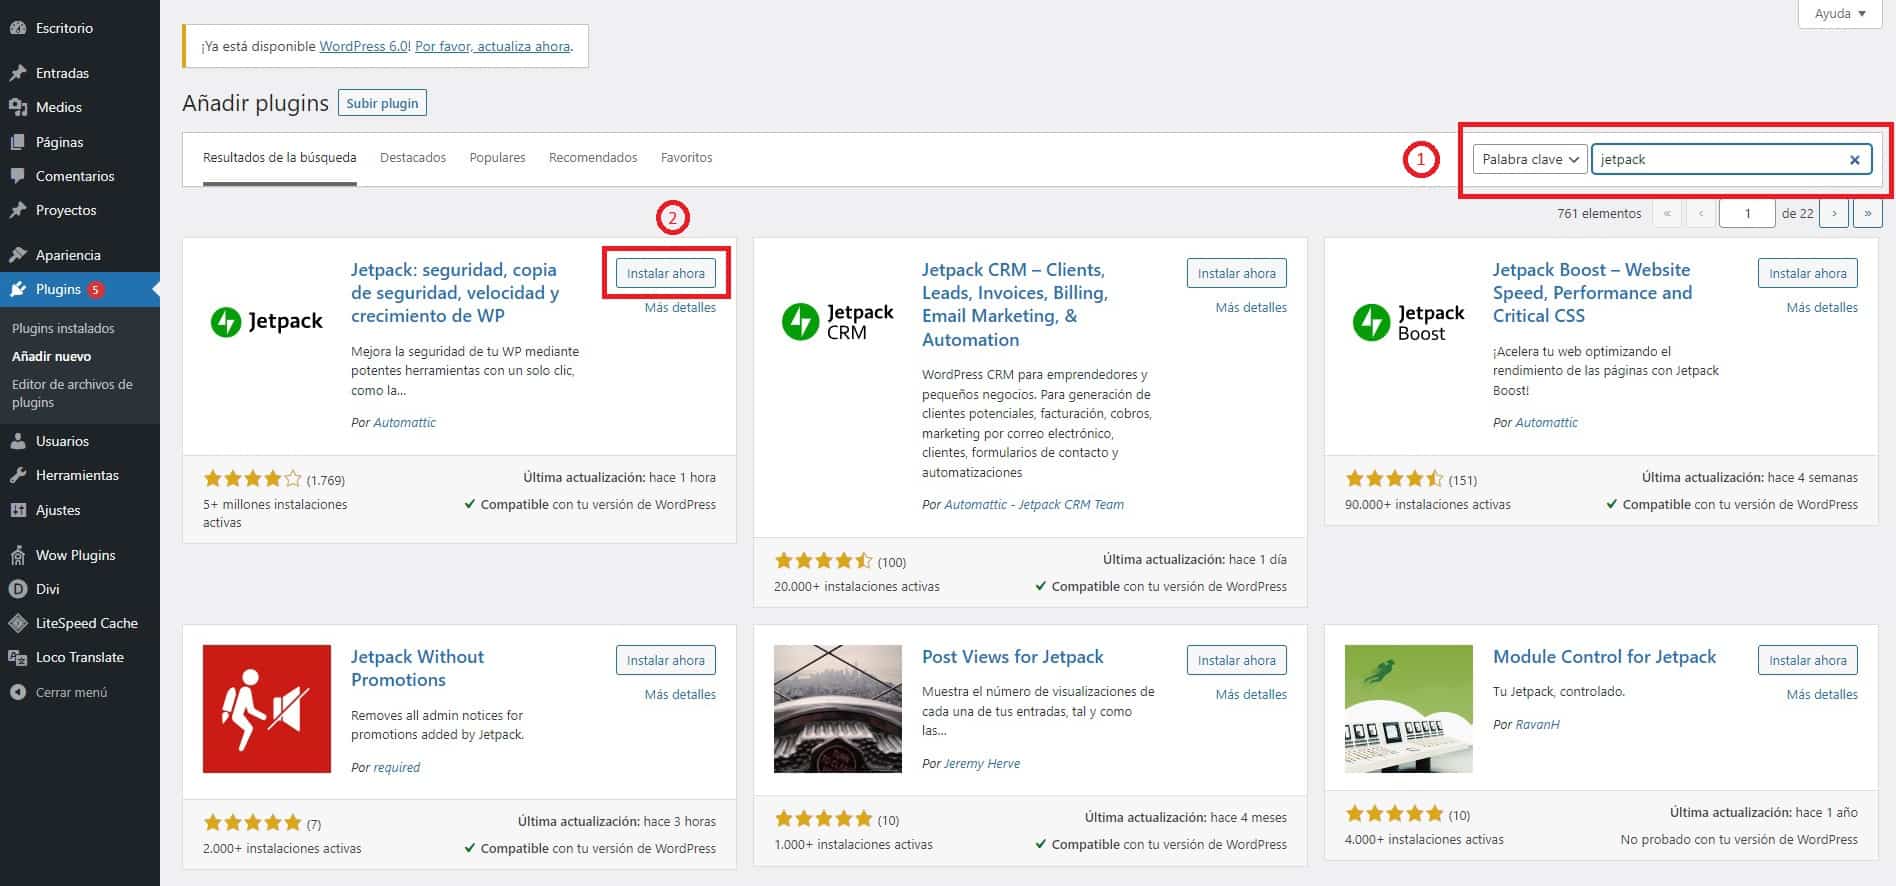Open Más detalles for Jetpack CRM
The width and height of the screenshot is (1896, 886).
point(1250,308)
